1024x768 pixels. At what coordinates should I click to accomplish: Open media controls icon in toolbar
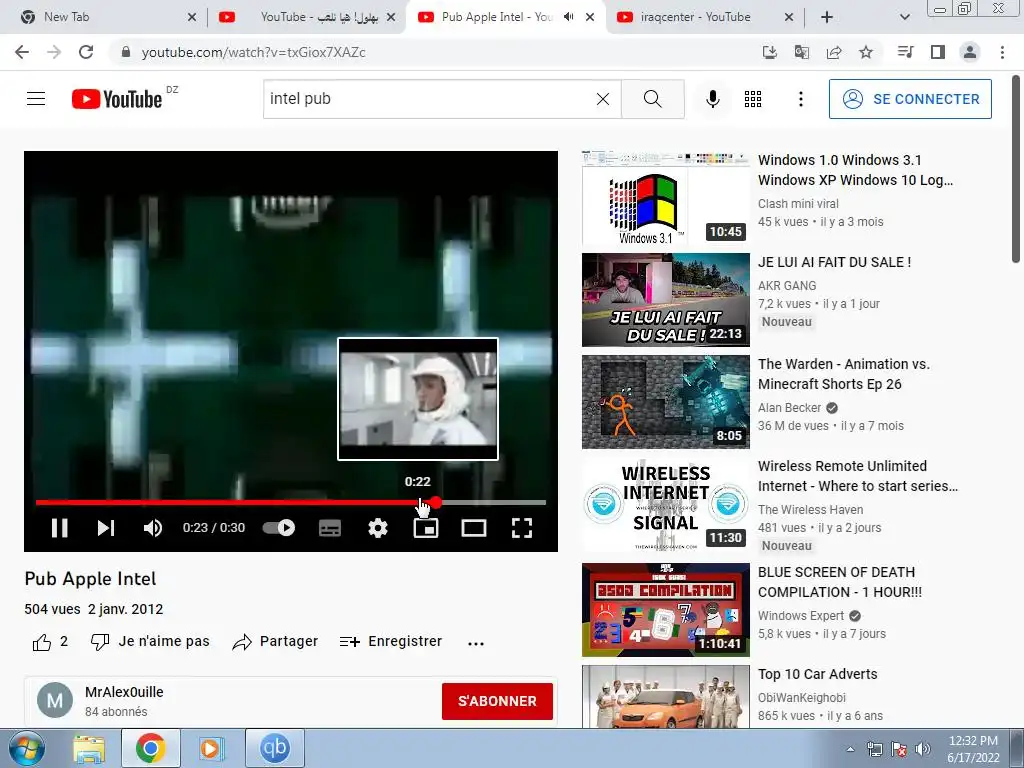coord(905,52)
